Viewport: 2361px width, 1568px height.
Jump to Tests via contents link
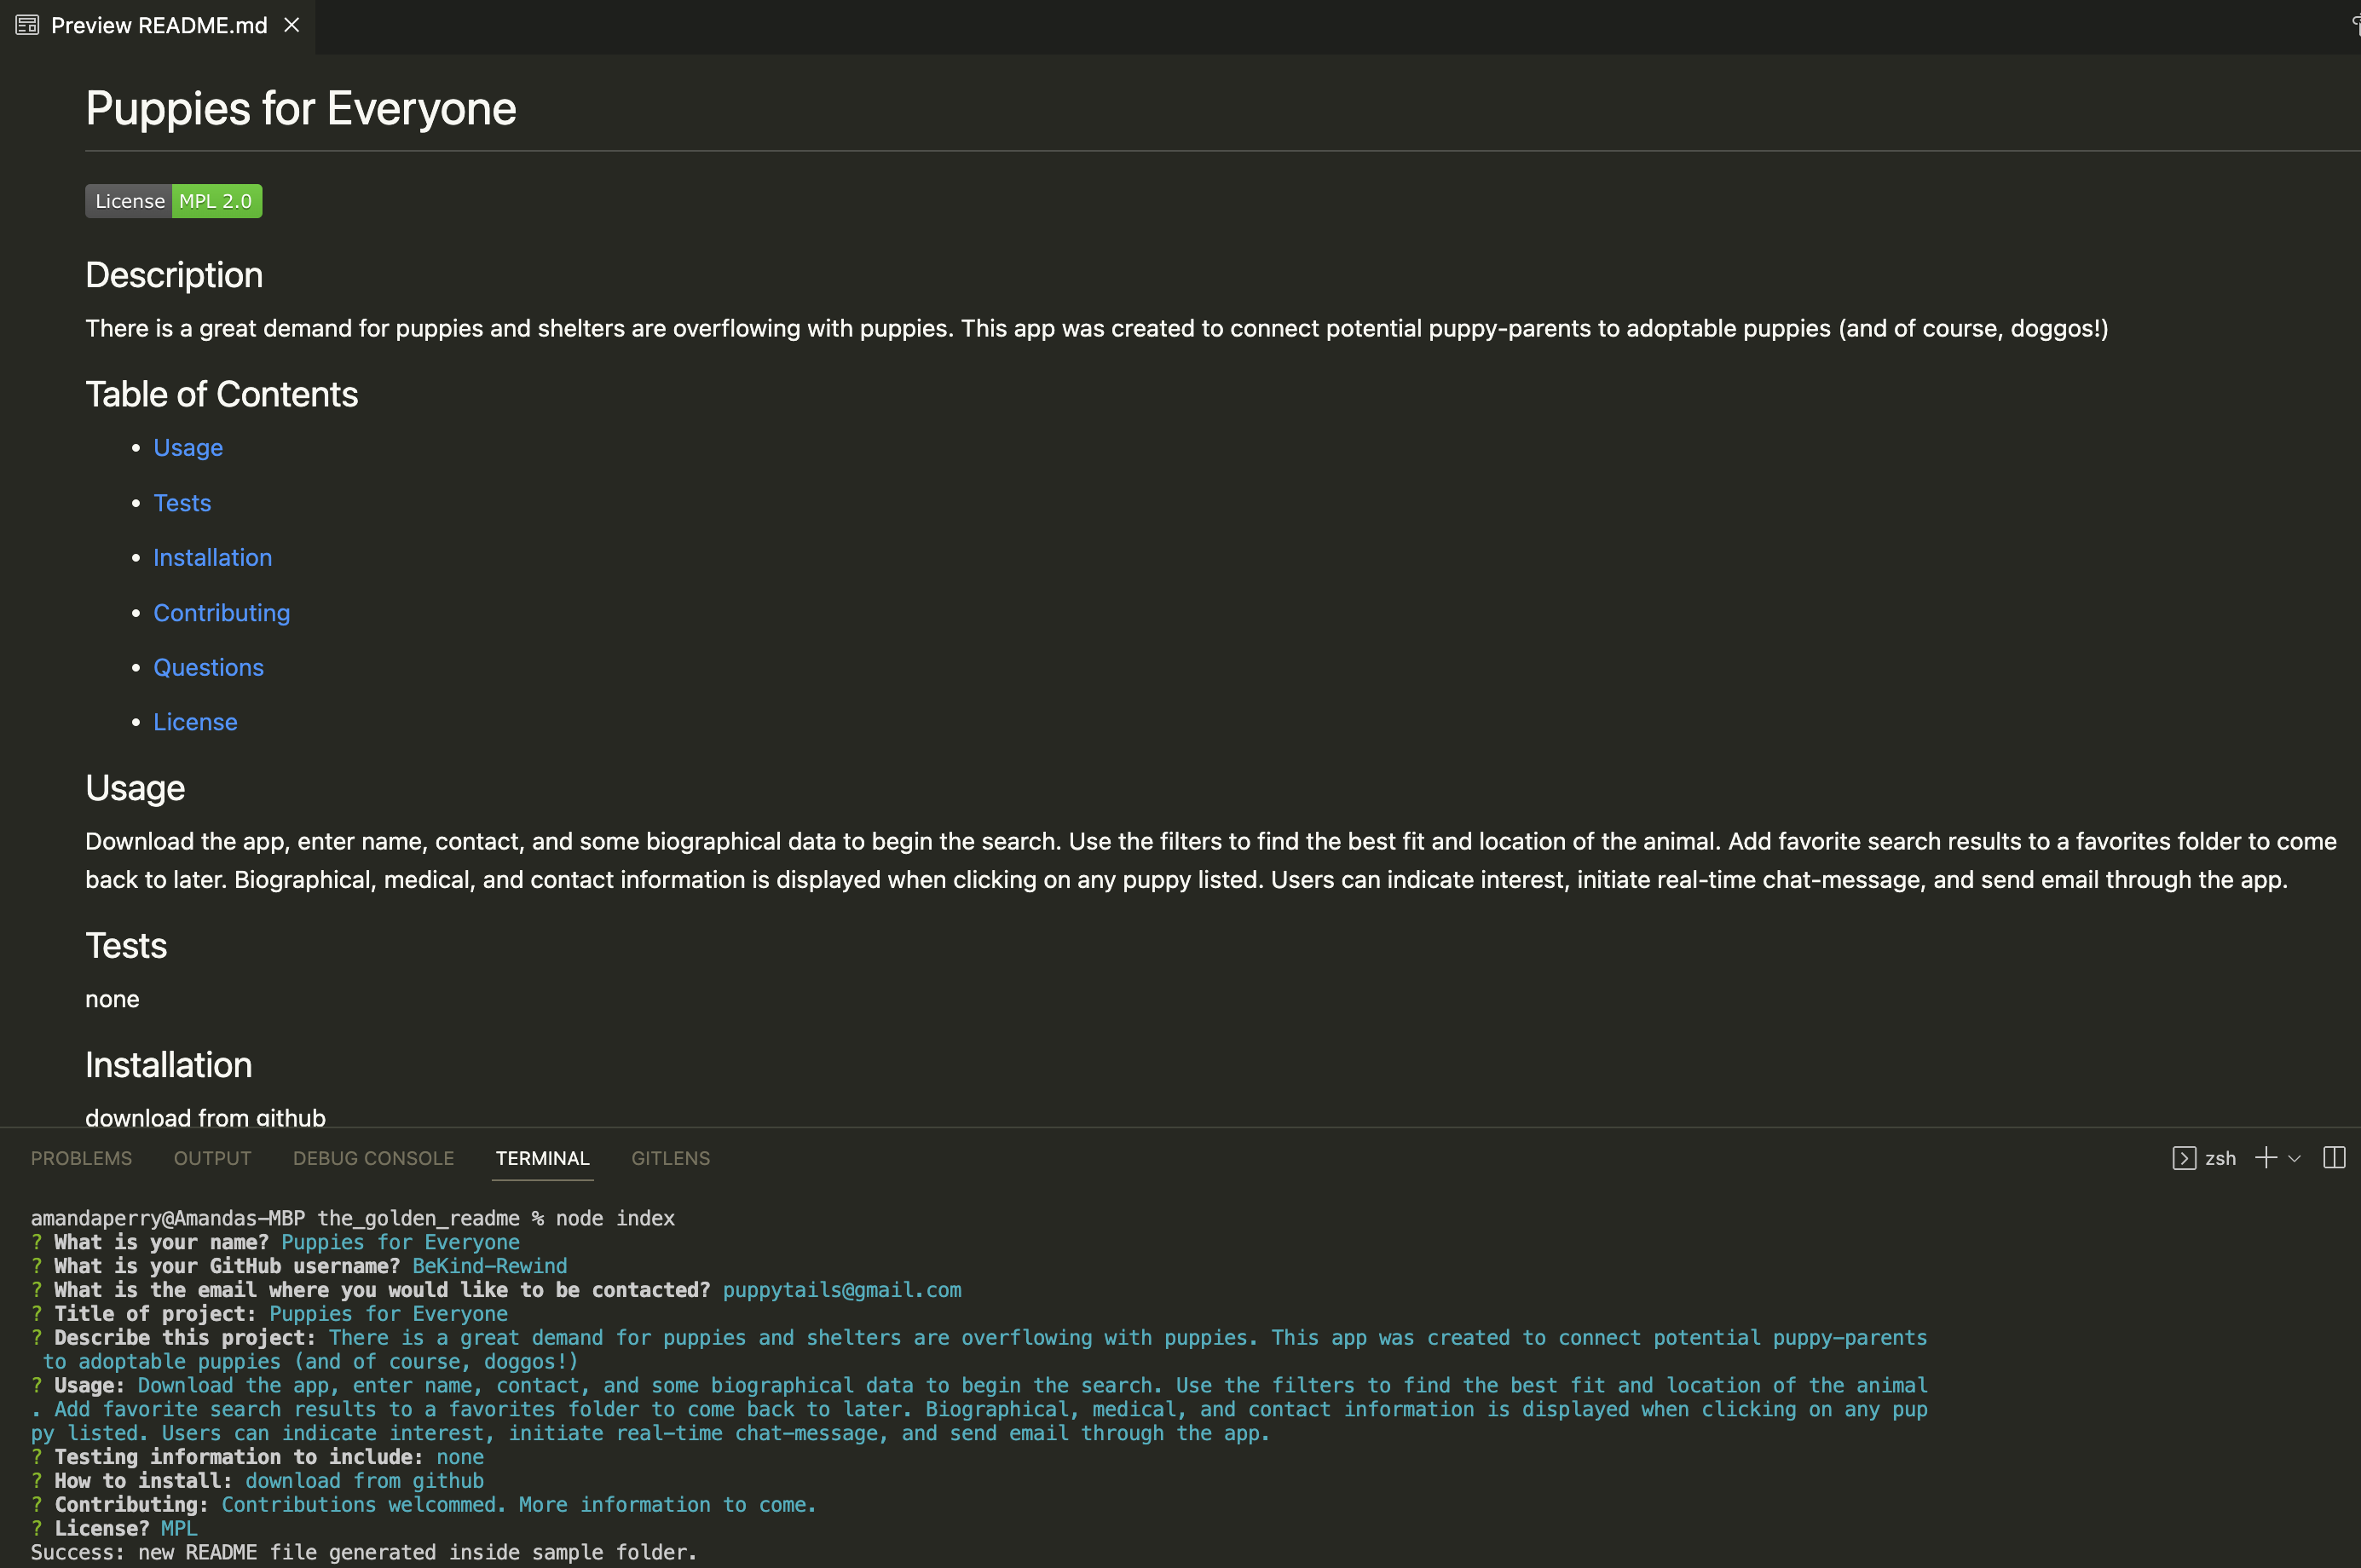click(x=182, y=503)
